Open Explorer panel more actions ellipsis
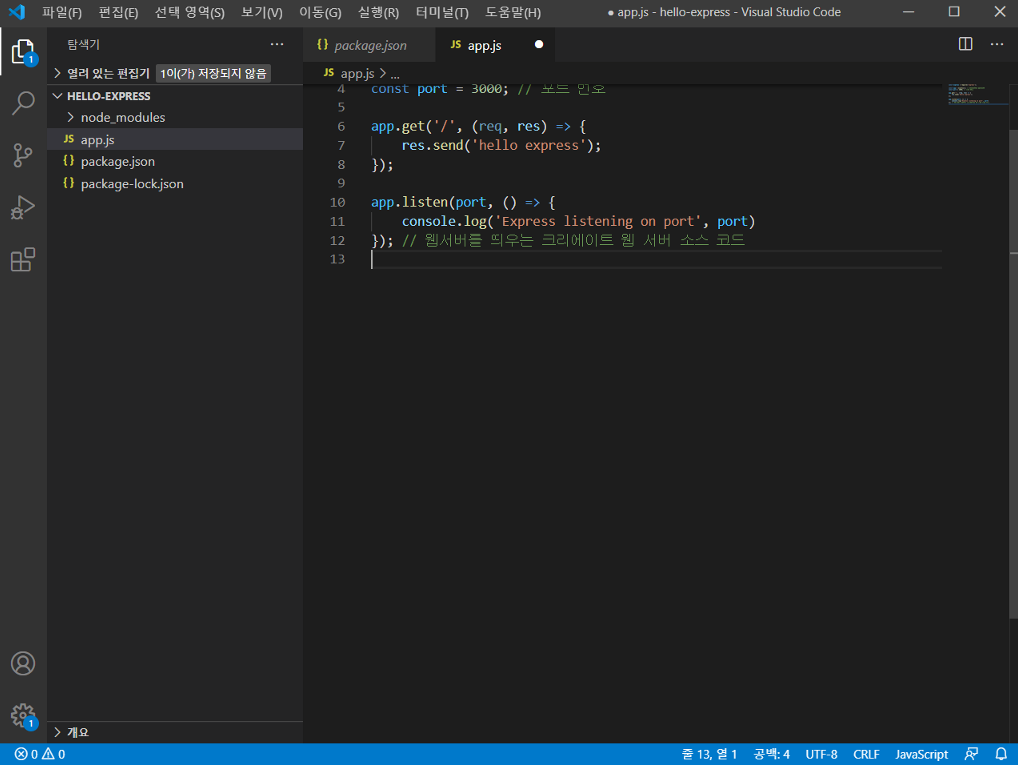1018x765 pixels. (x=277, y=44)
